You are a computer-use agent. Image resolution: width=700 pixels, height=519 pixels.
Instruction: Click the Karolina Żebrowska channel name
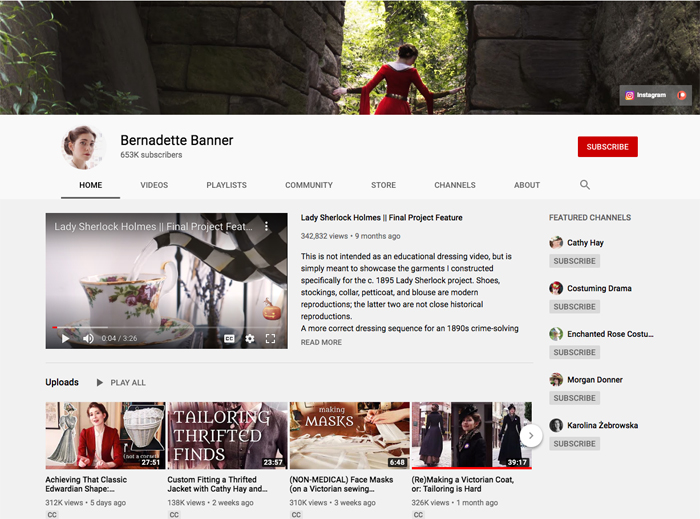602,425
